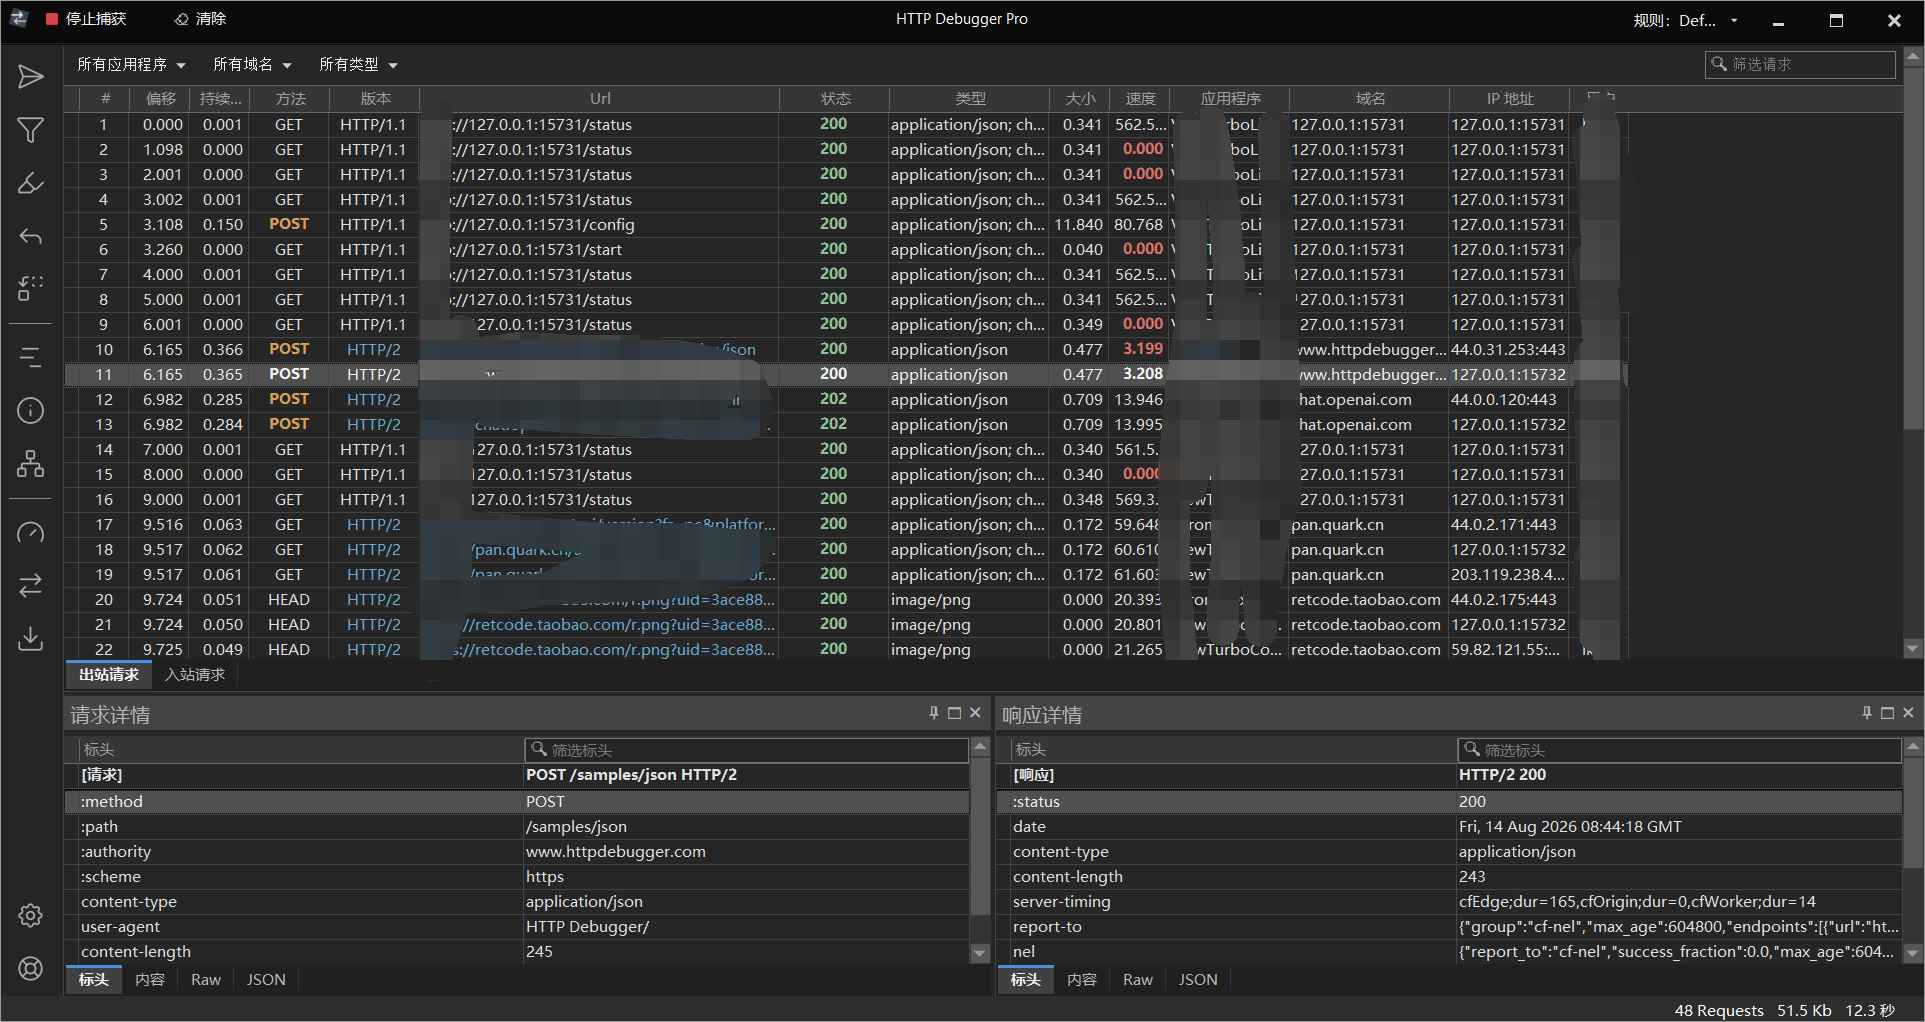Click the date response header row
Viewport: 1925px width, 1022px height.
point(1450,827)
